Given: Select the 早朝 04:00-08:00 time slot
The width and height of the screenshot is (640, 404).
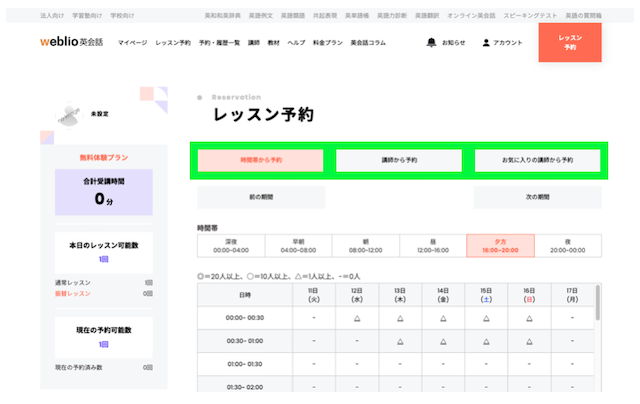Looking at the screenshot, I should tap(298, 246).
